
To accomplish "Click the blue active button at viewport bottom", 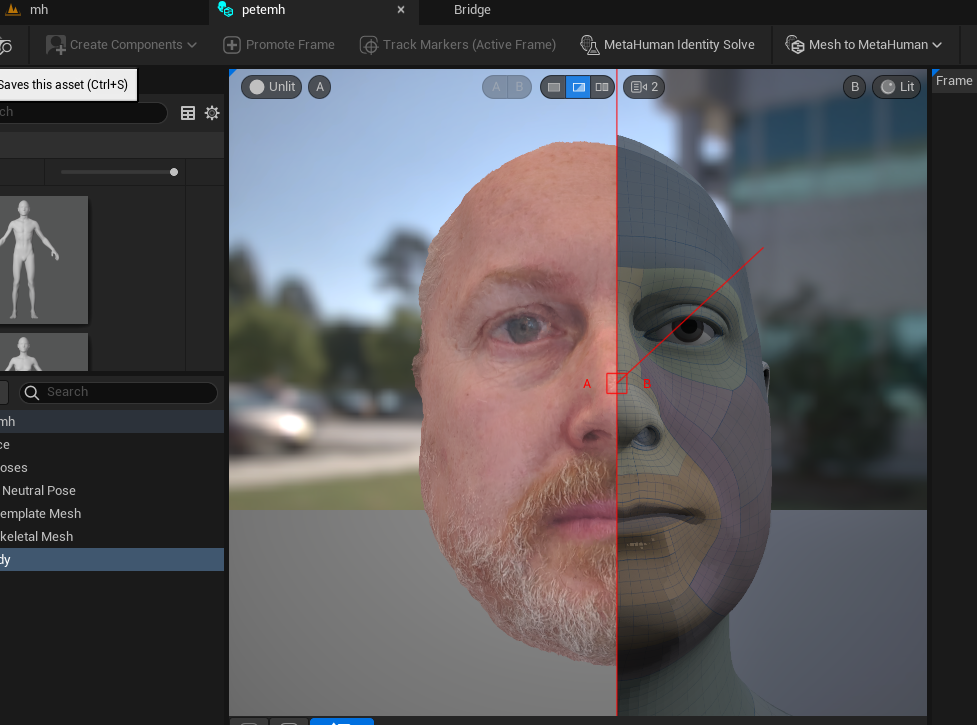I will click(341, 721).
